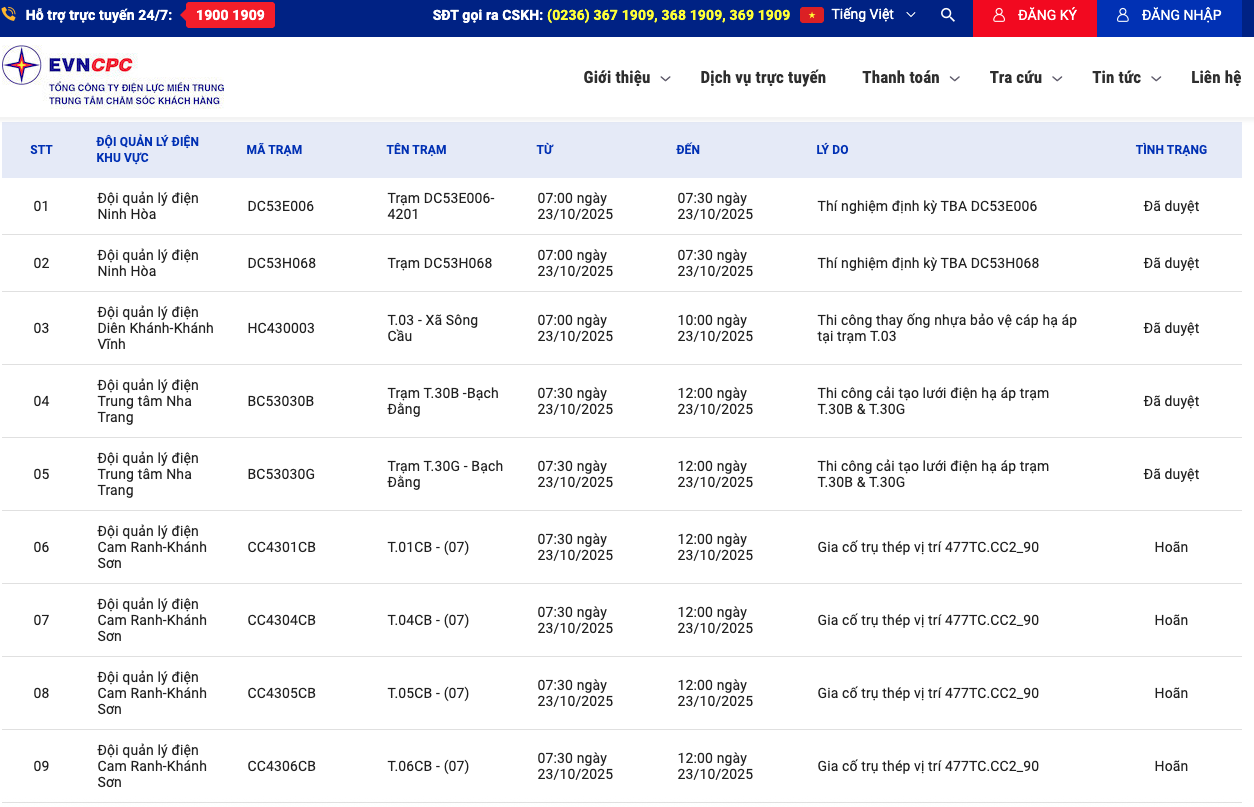Click the user icon beside ĐĂNG KÝ
Image resolution: width=1254 pixels, height=807 pixels.
pyautogui.click(x=999, y=16)
